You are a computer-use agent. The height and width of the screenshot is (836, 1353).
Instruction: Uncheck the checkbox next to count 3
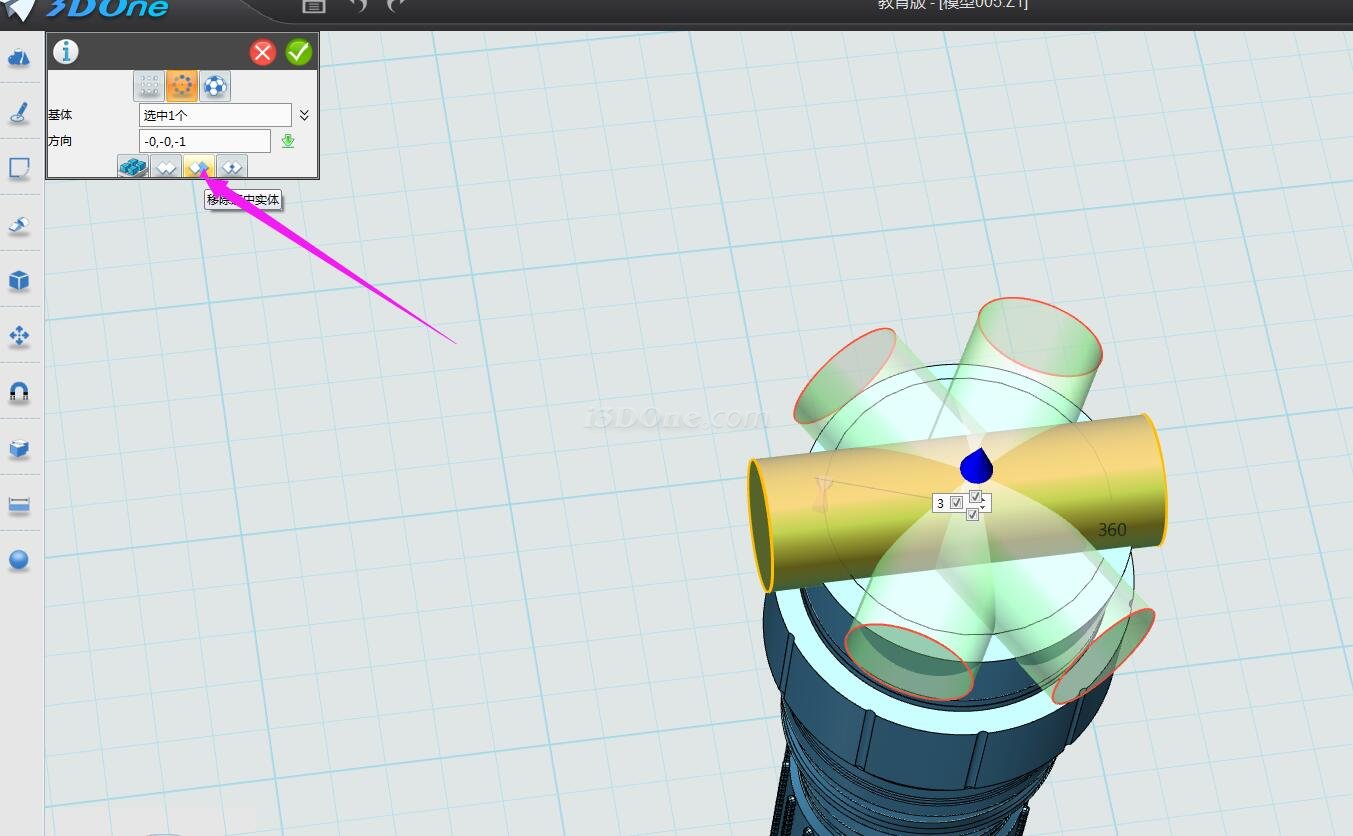957,503
